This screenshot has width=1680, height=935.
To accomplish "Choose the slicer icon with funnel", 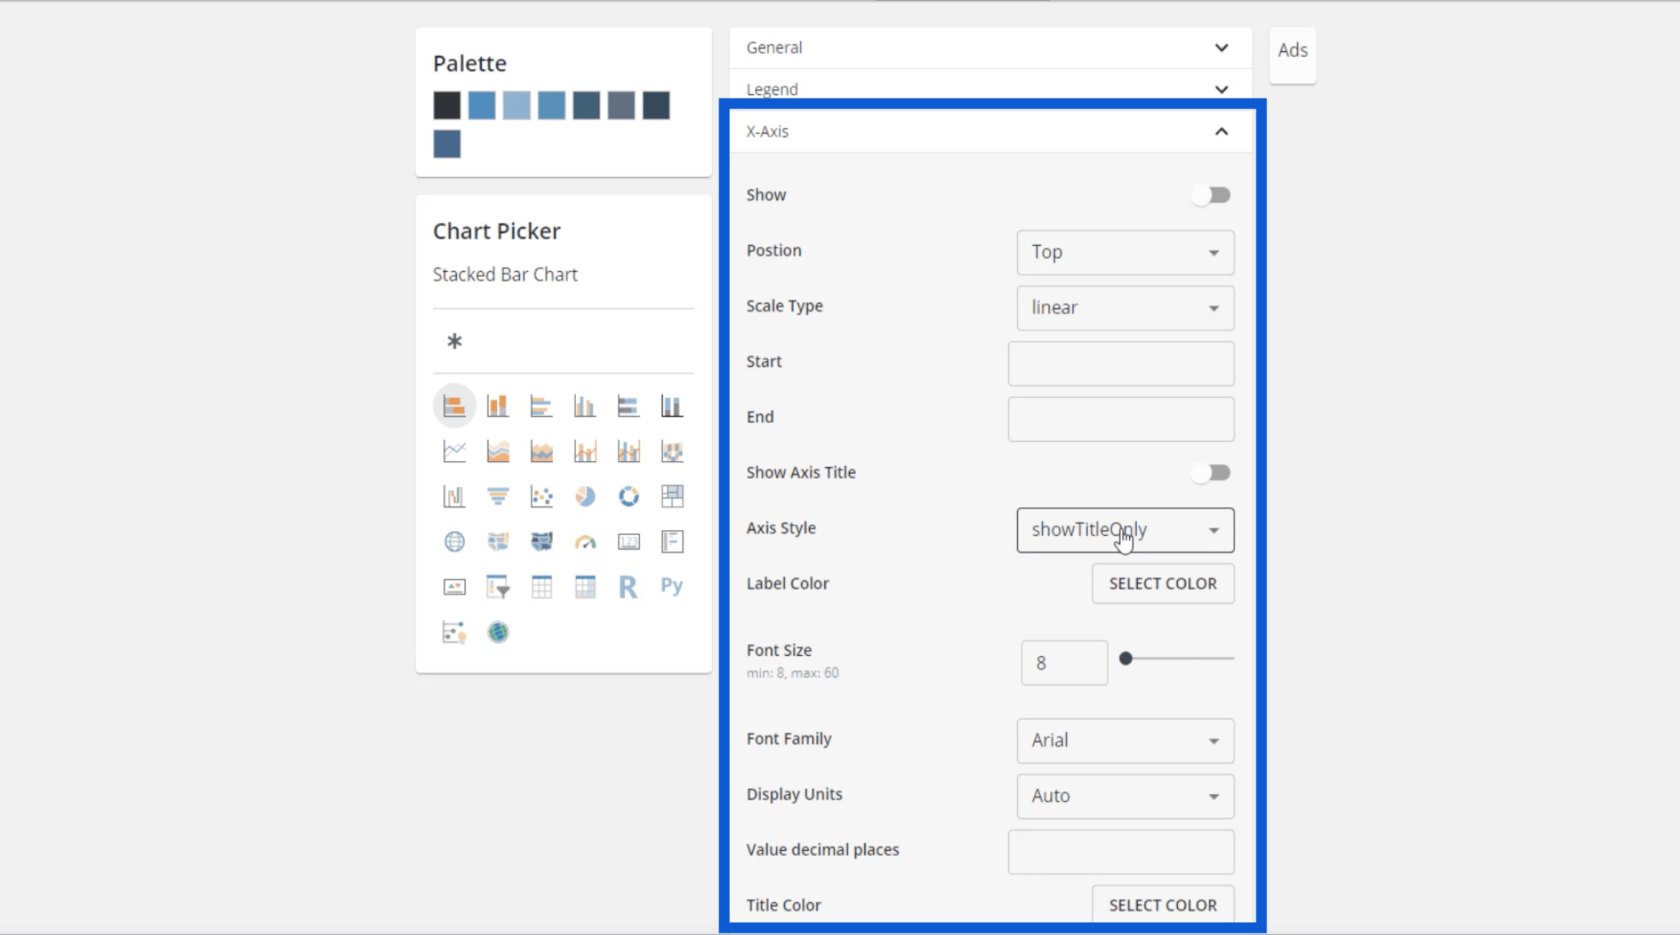I will coord(497,587).
